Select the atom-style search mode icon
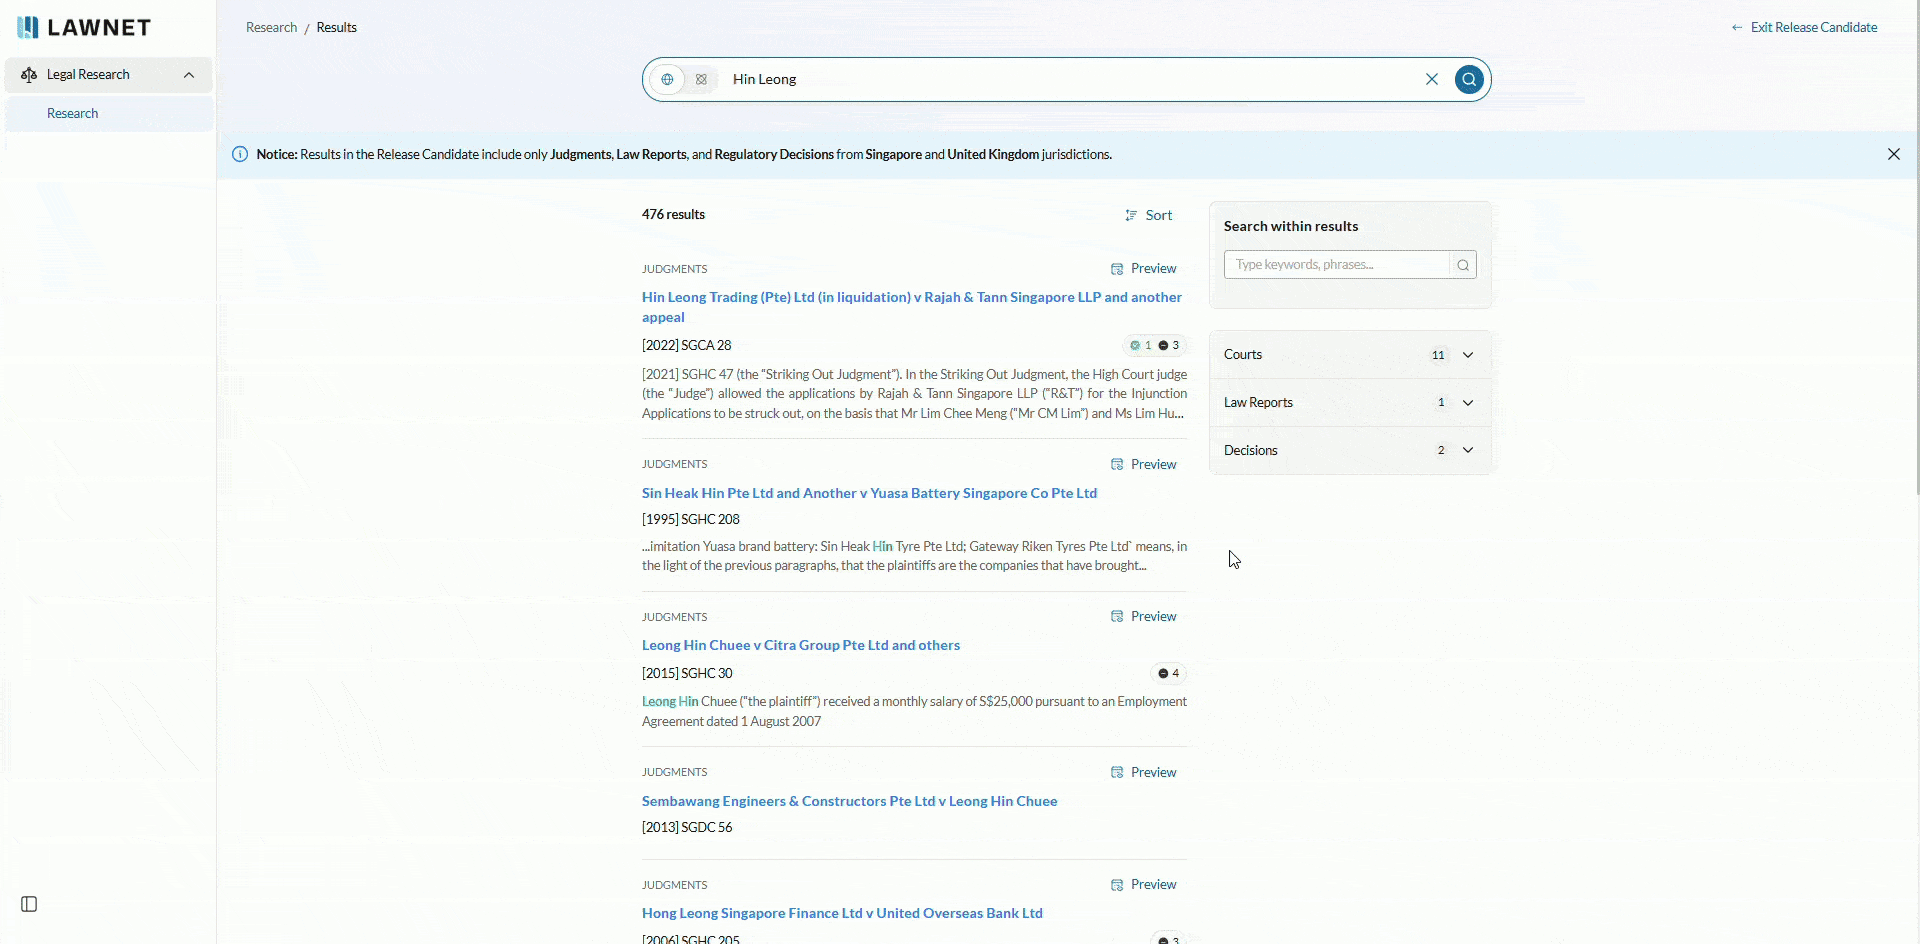The image size is (1920, 944). (x=701, y=79)
